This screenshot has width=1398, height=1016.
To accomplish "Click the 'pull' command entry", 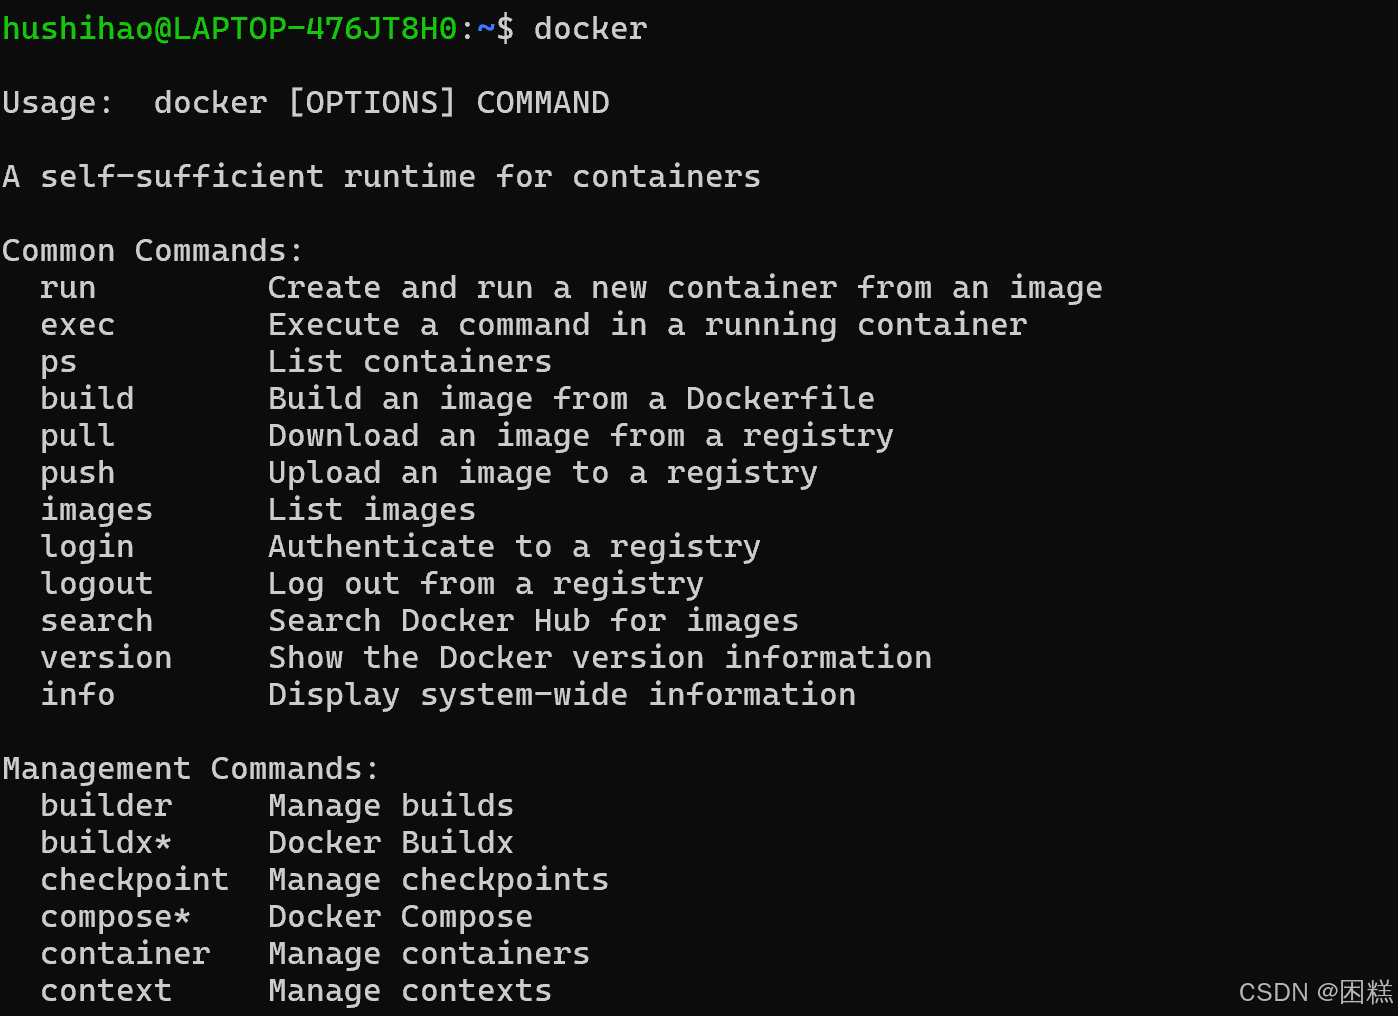I will coord(77,436).
